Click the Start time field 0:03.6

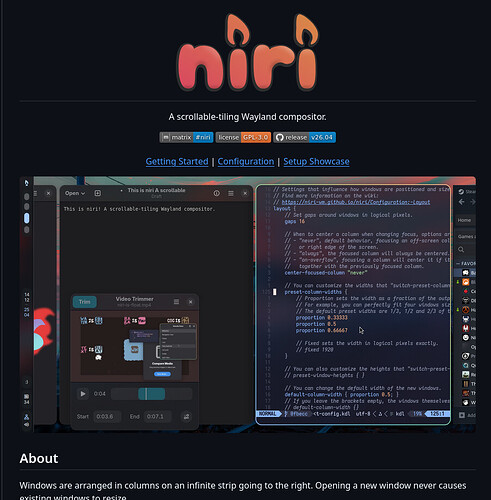click(x=106, y=417)
